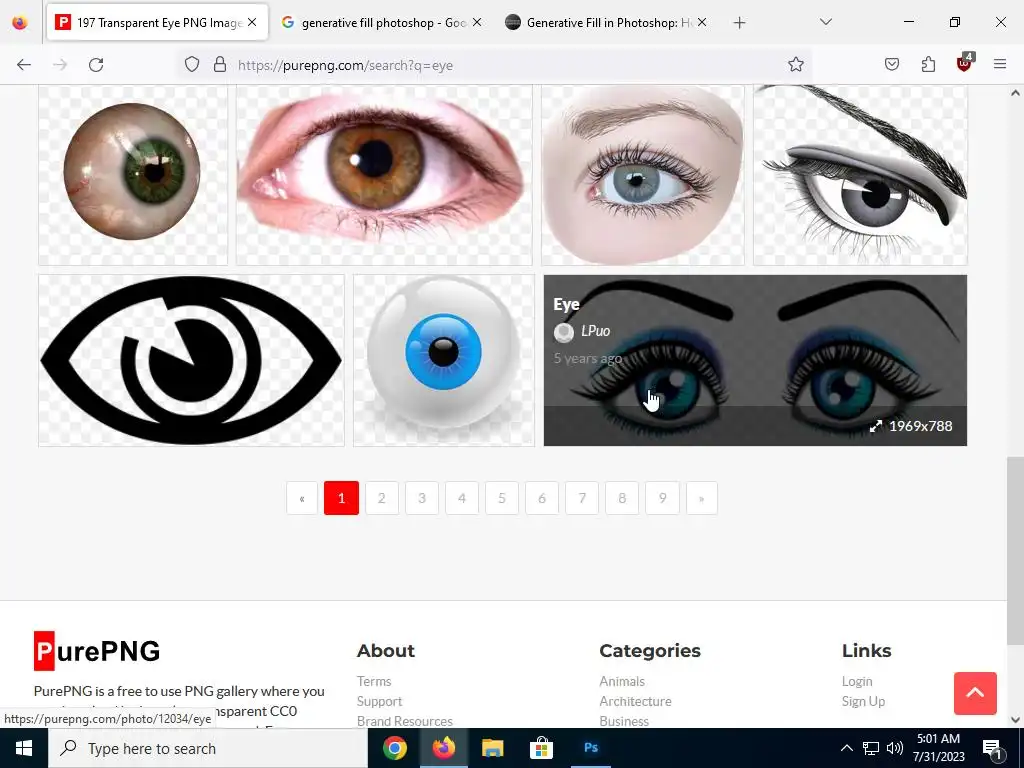The image size is (1024, 768).
Task: Reload the current page
Action: tap(96, 65)
